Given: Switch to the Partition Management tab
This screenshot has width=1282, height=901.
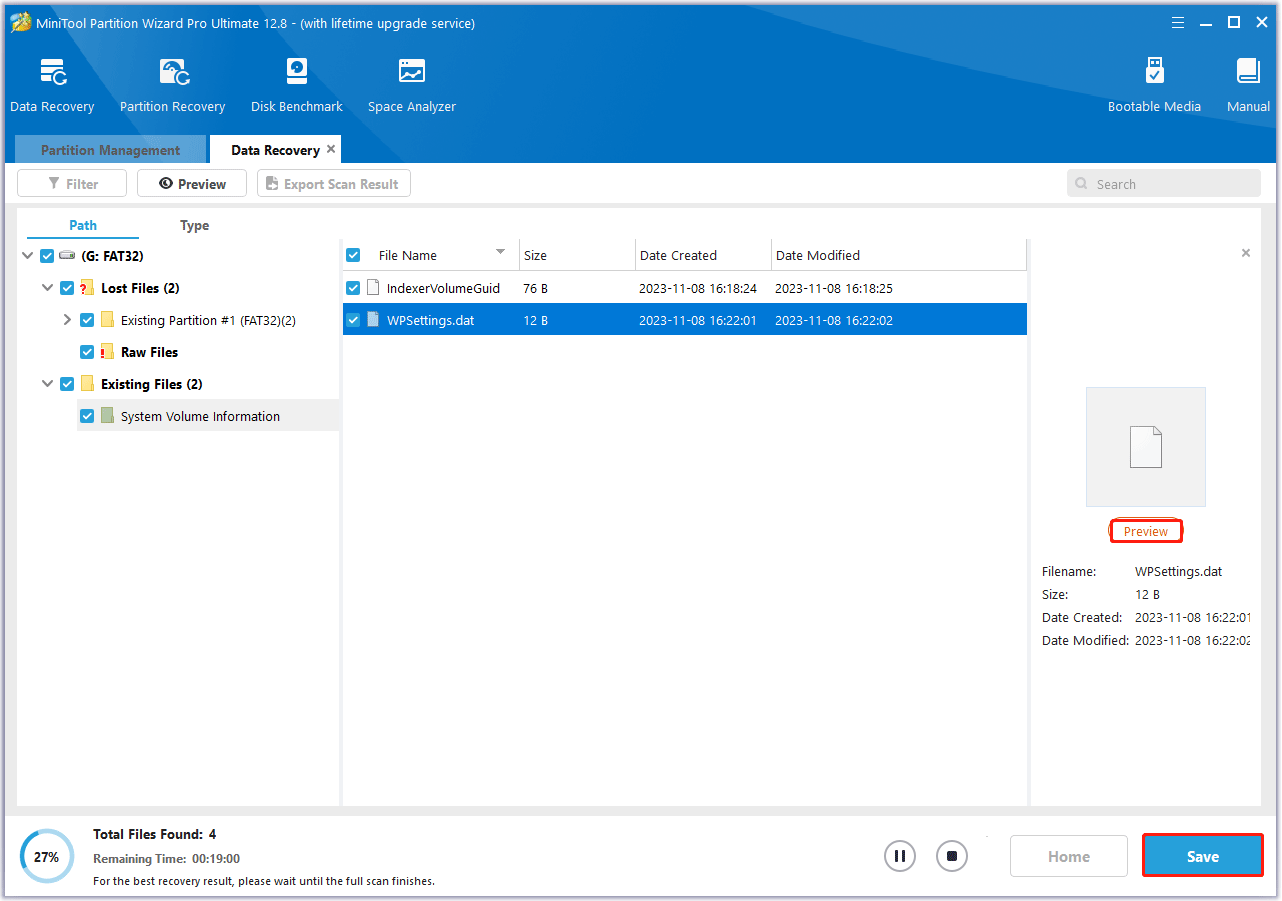Looking at the screenshot, I should click(110, 150).
